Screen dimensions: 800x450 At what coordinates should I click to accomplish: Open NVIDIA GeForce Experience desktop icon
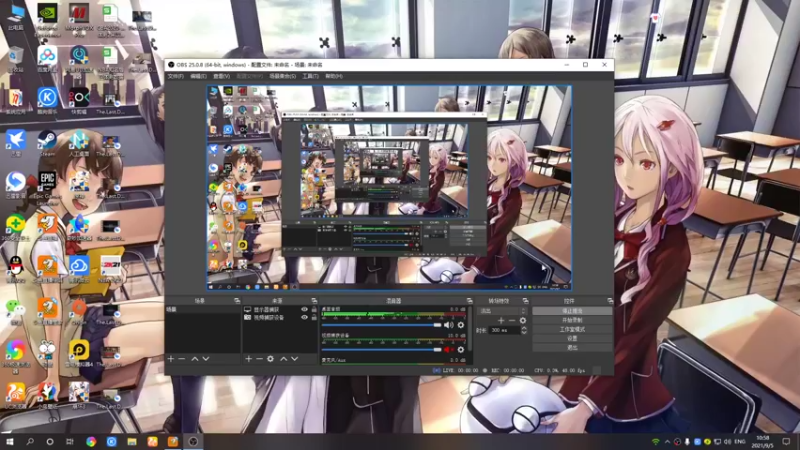pyautogui.click(x=47, y=19)
